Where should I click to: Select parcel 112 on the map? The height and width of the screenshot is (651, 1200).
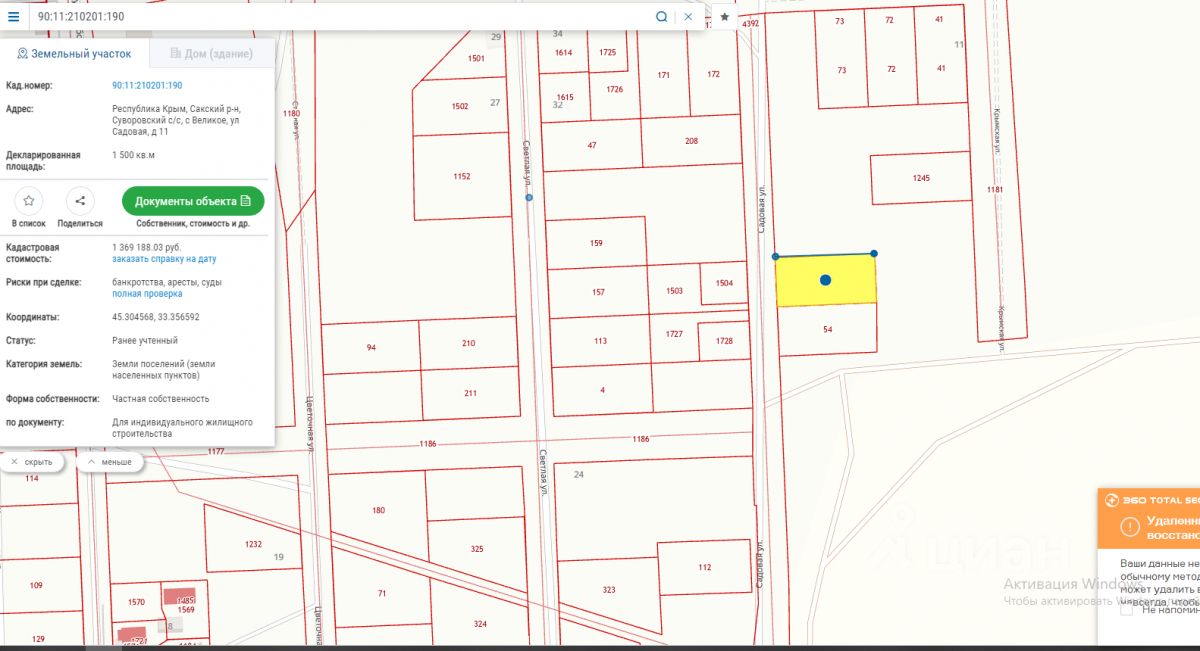tap(705, 568)
